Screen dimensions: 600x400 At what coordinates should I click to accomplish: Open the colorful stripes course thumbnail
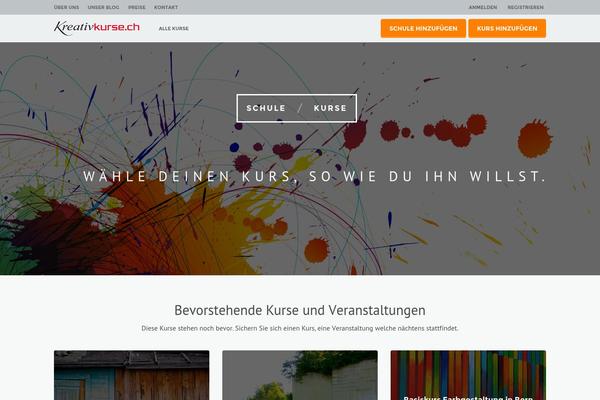click(x=468, y=375)
